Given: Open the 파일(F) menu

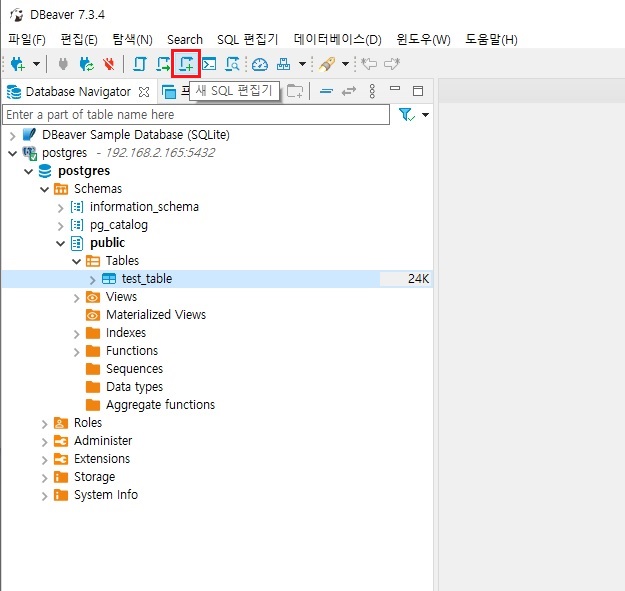Looking at the screenshot, I should coord(27,39).
